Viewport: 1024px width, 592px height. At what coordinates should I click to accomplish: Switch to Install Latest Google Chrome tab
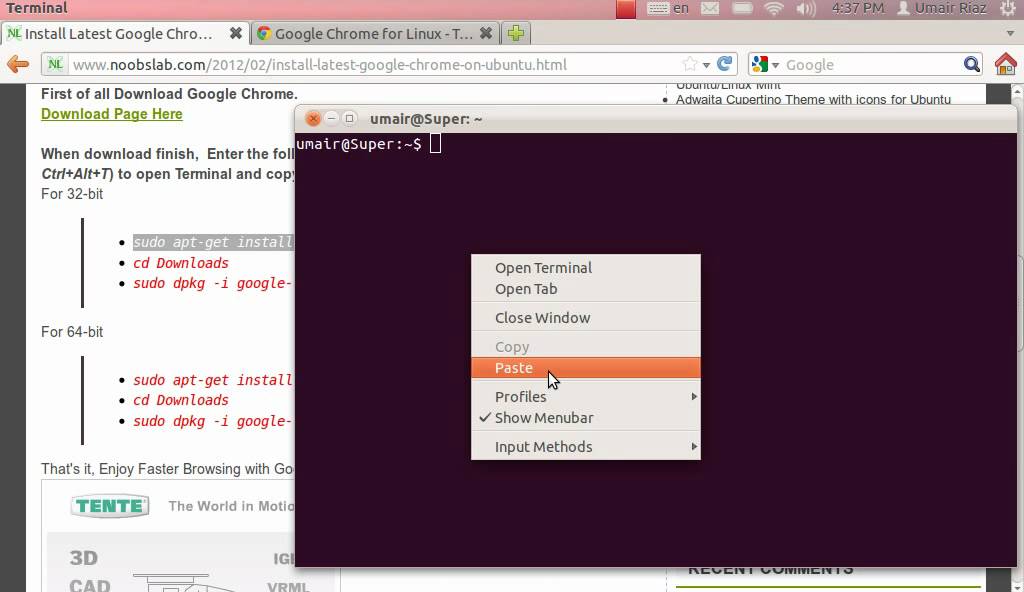(125, 33)
